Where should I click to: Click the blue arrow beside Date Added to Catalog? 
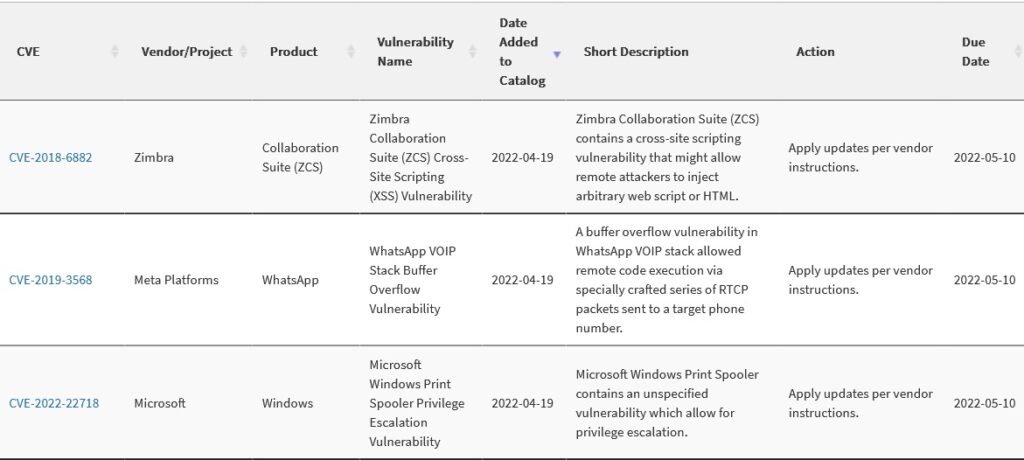(557, 55)
